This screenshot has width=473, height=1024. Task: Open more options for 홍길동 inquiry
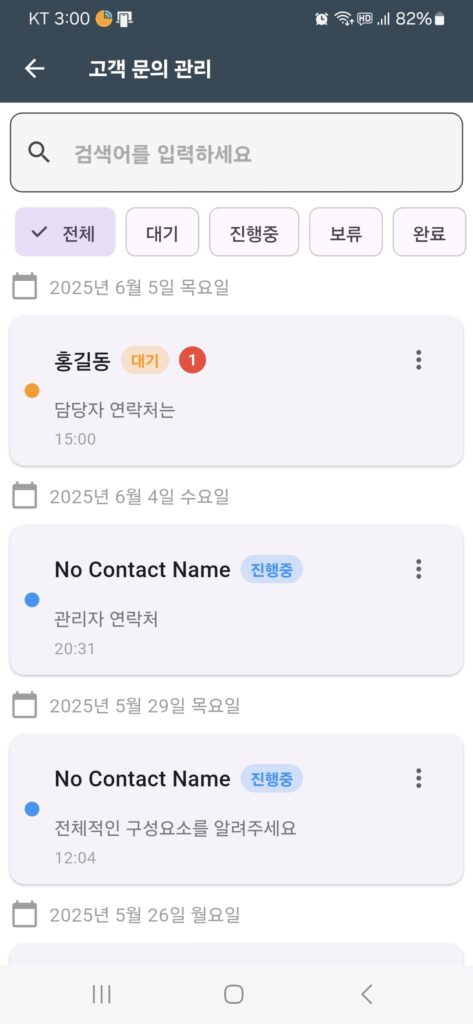pyautogui.click(x=419, y=360)
